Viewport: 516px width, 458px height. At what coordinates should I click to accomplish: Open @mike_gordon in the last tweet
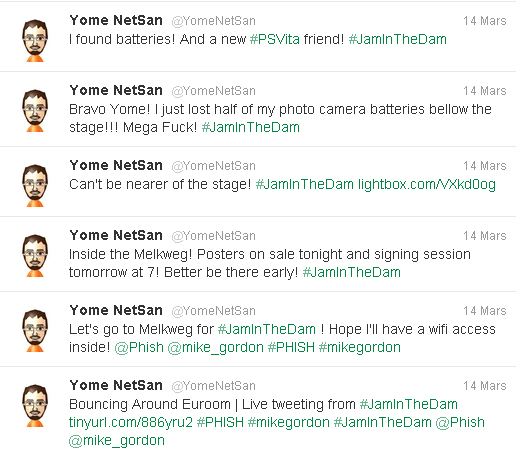[117, 440]
